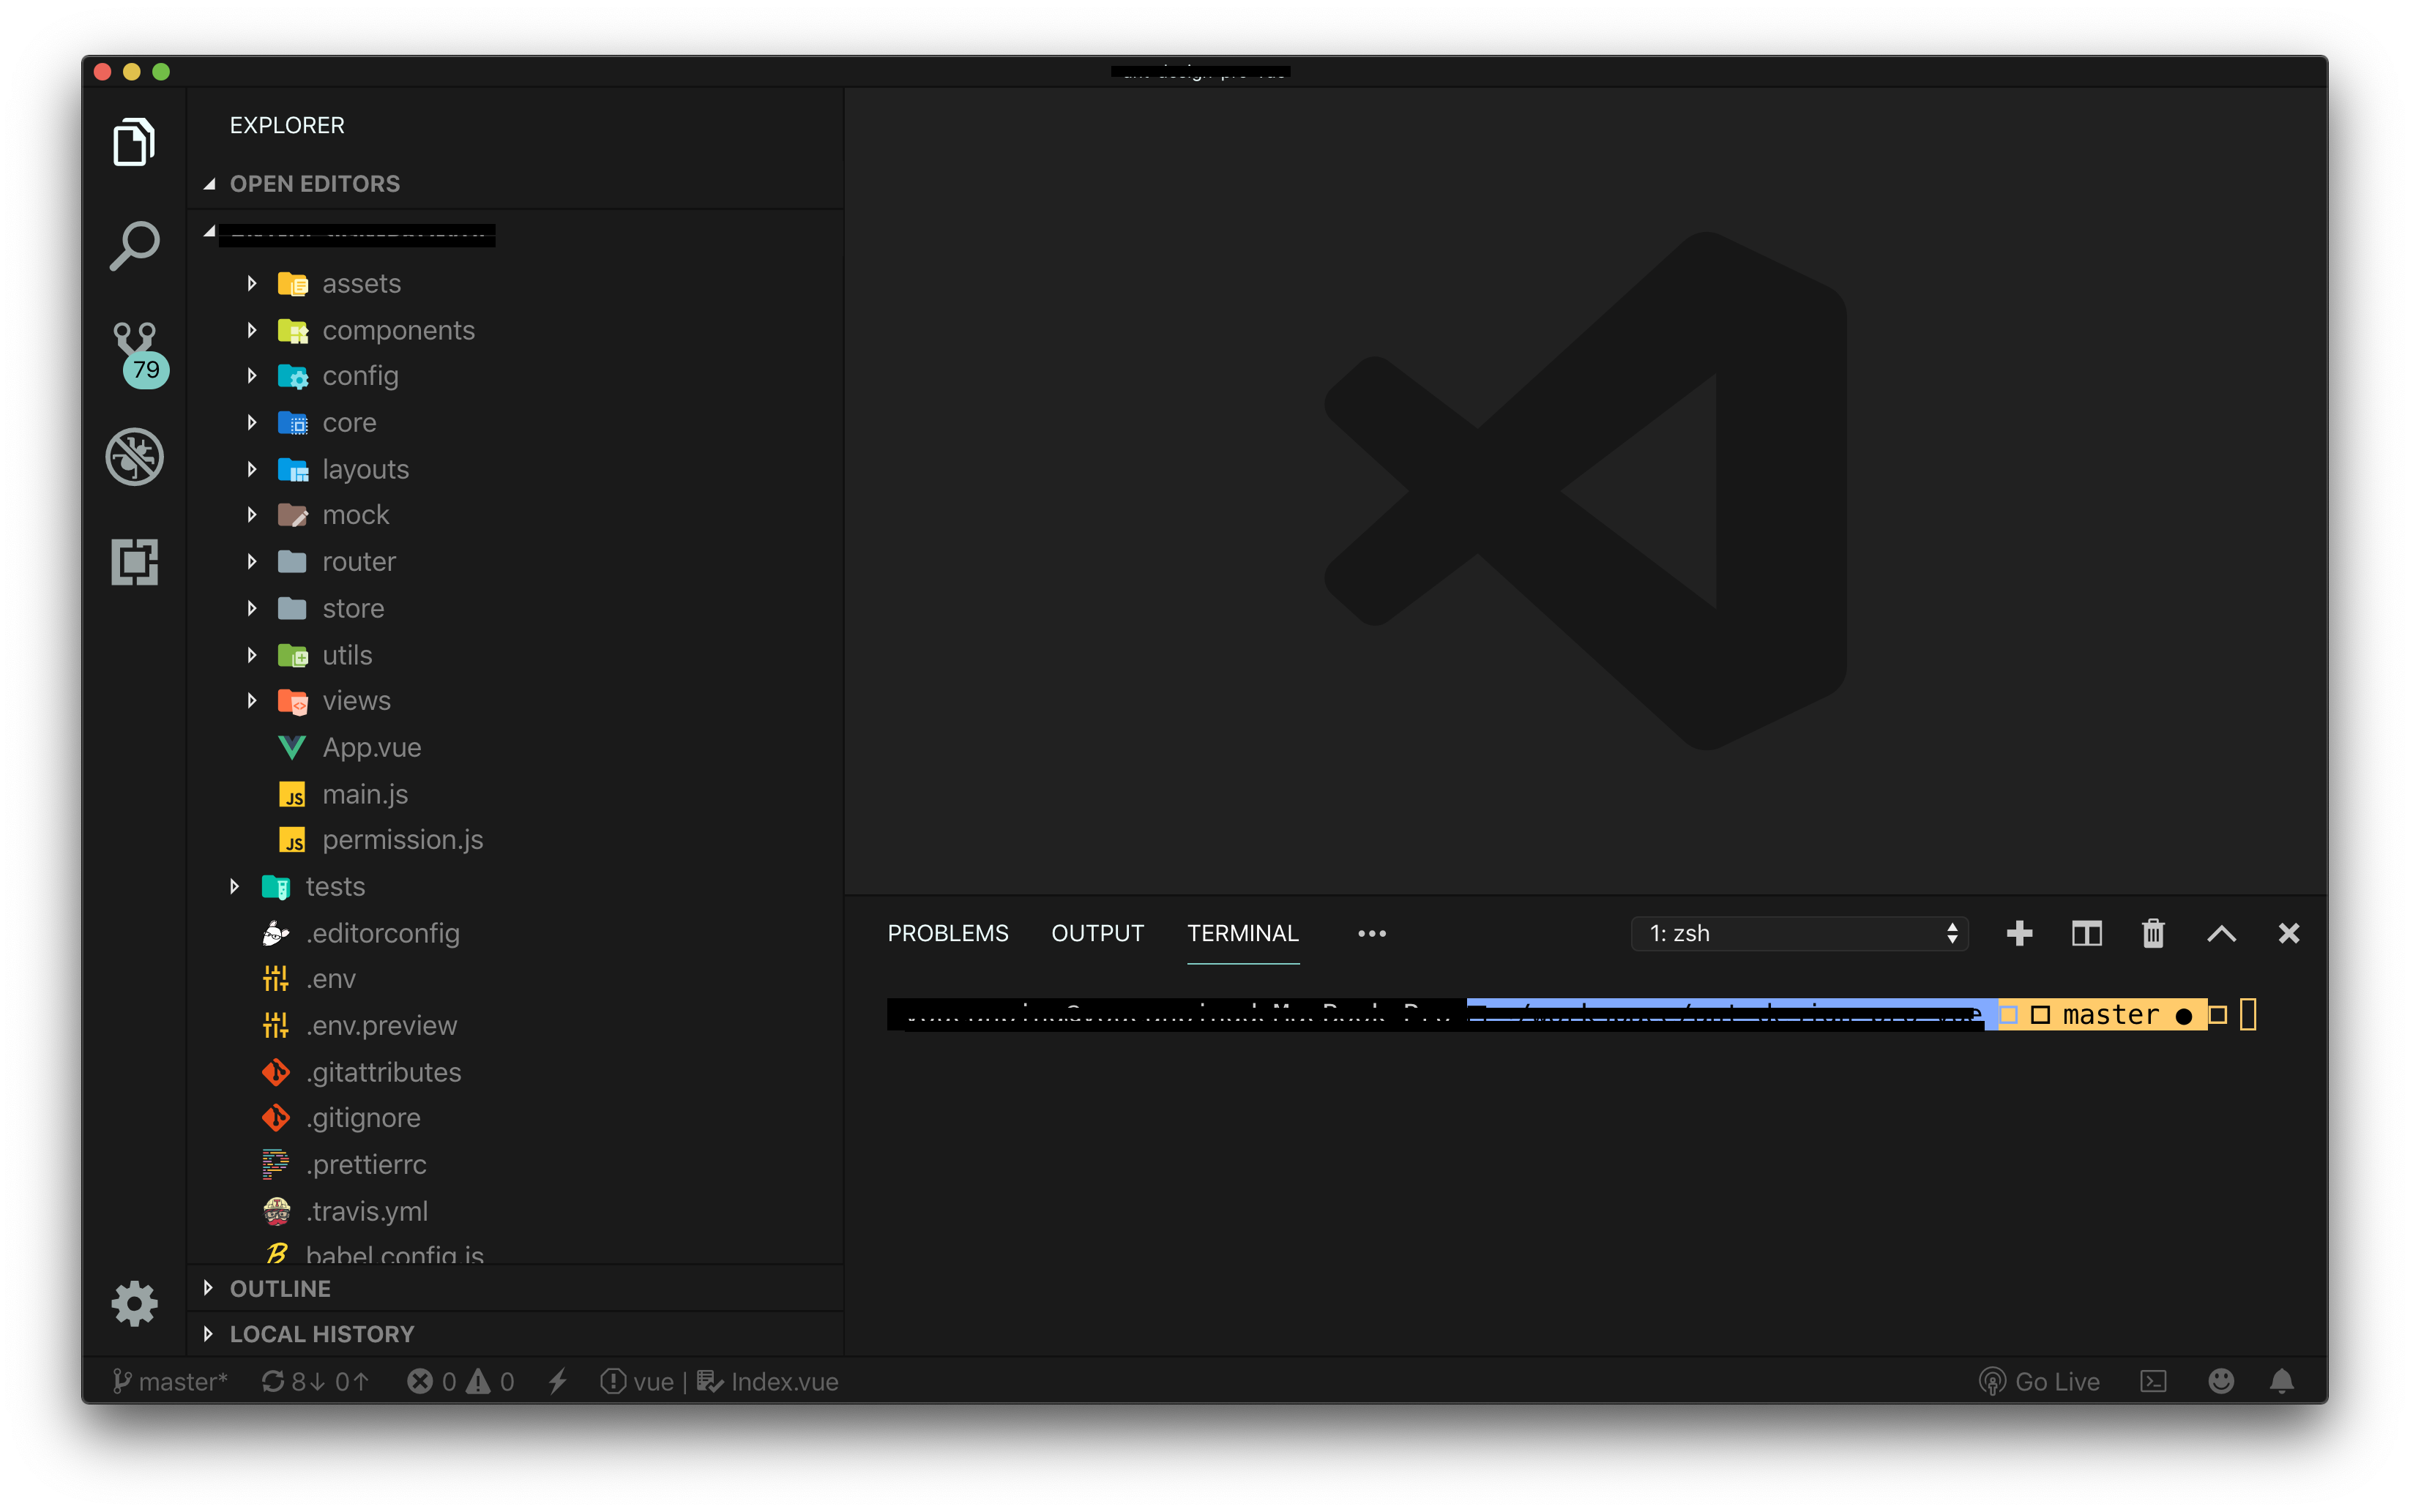Kill terminal with trash icon
The image size is (2410, 1512).
[x=2153, y=933]
